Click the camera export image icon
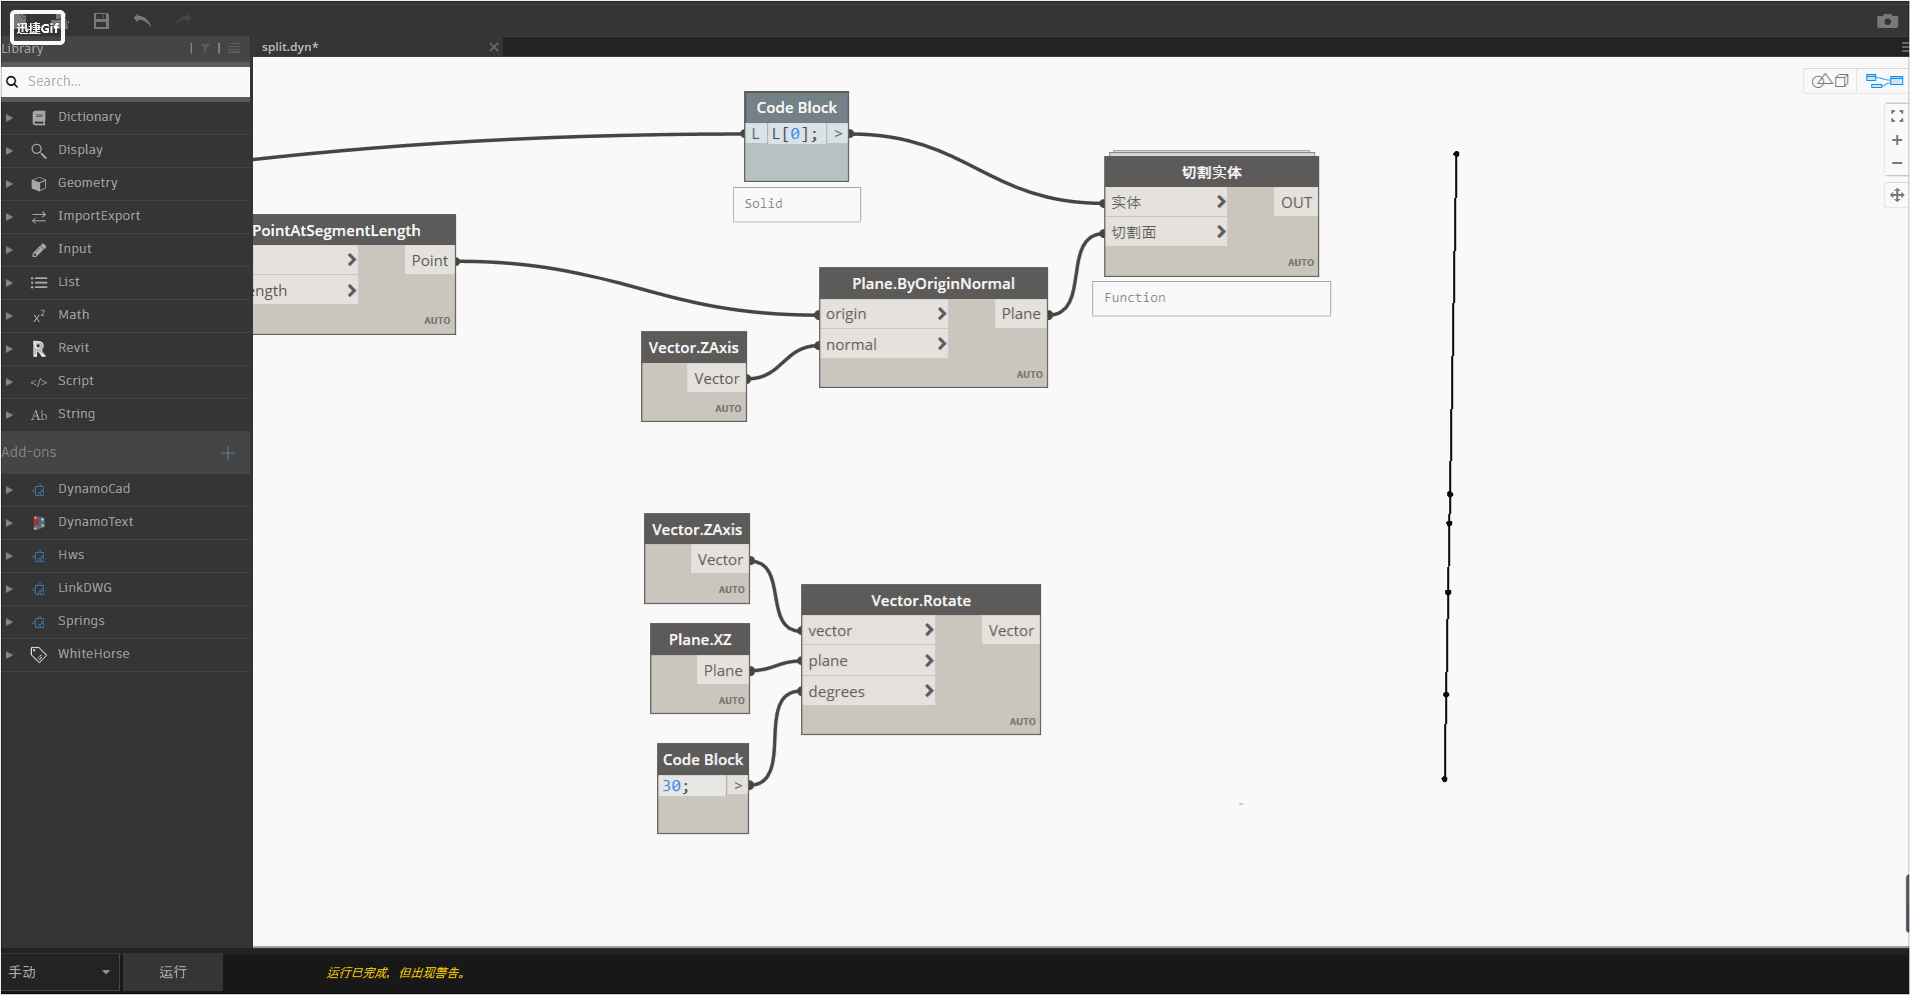Screen dimensions: 1910x995 pyautogui.click(x=1887, y=21)
